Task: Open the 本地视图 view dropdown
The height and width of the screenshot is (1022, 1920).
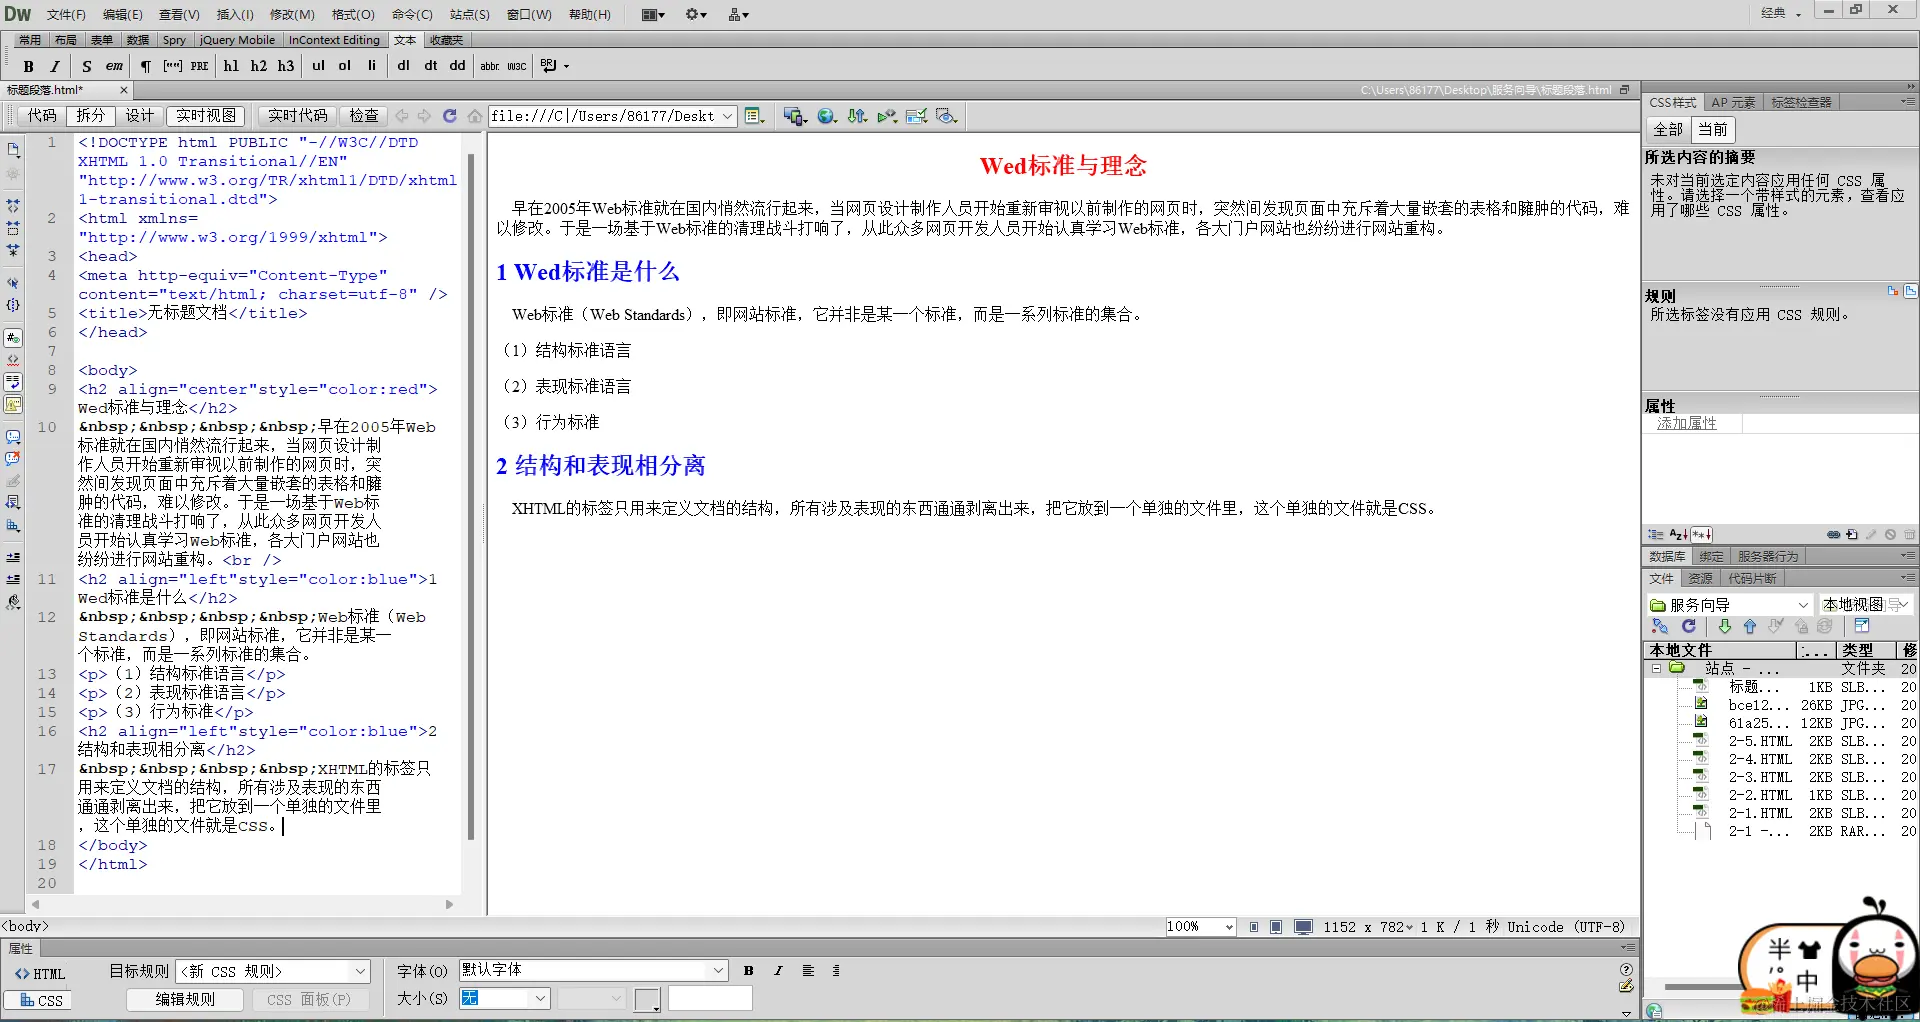Action: (x=1856, y=604)
